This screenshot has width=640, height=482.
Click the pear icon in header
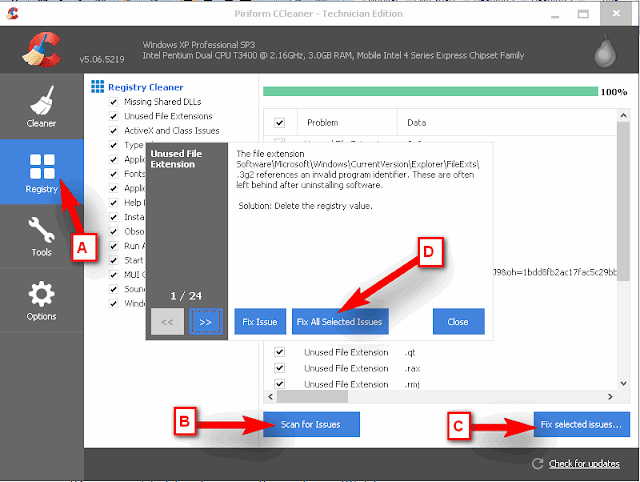604,51
